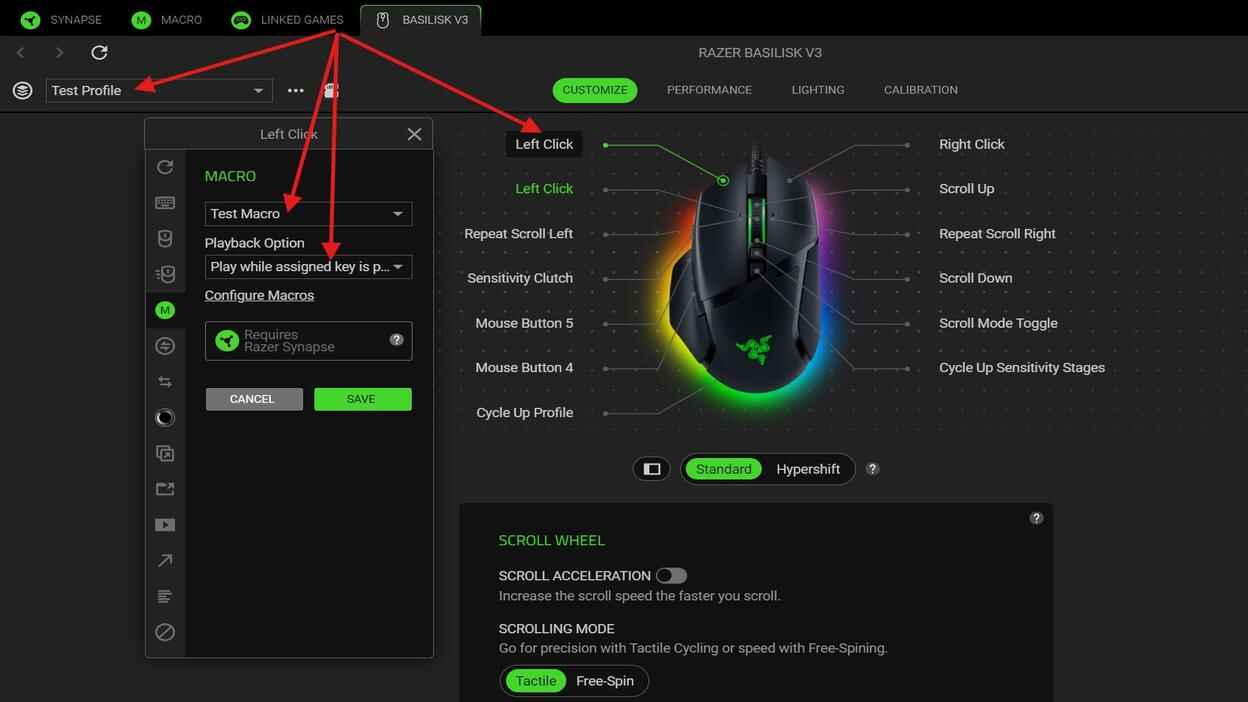
Task: Open the Linked Games tab
Action: tap(287, 20)
